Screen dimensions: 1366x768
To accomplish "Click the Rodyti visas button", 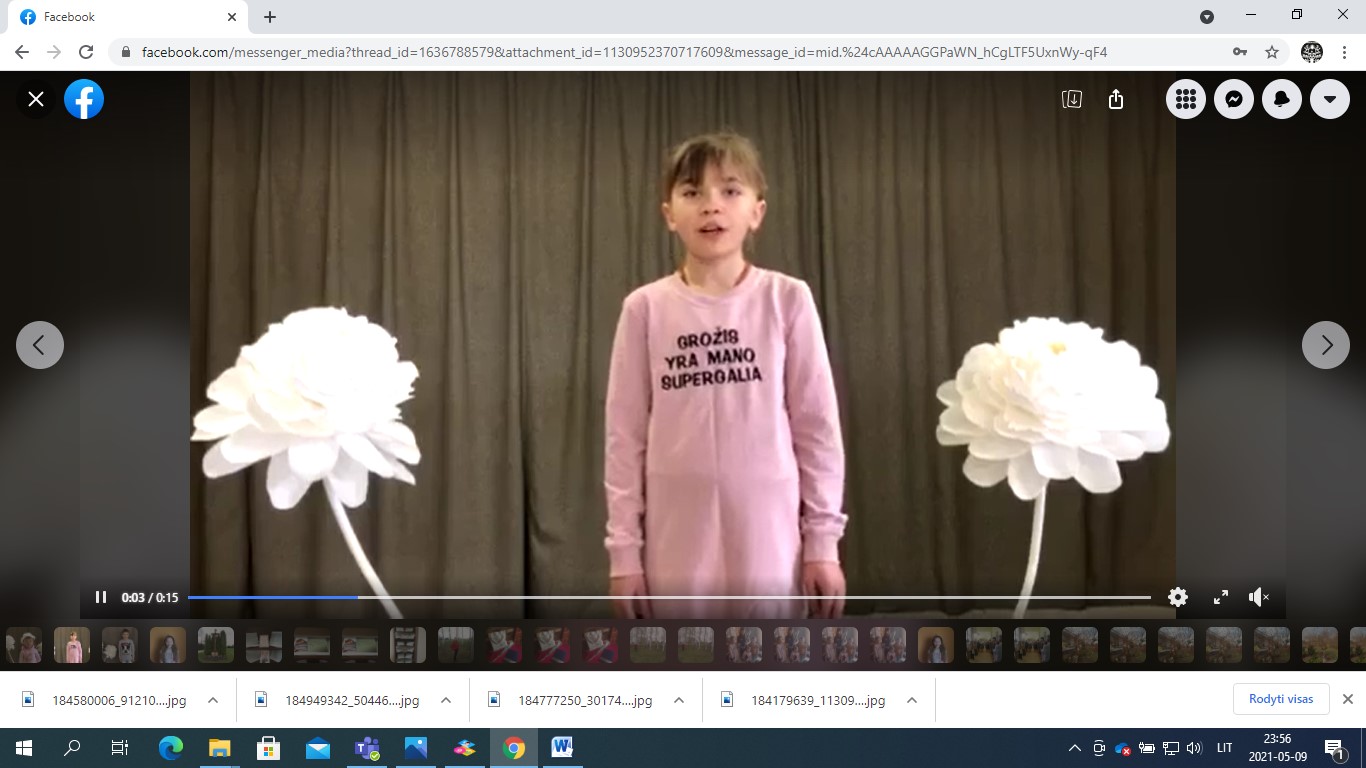I will (1281, 699).
